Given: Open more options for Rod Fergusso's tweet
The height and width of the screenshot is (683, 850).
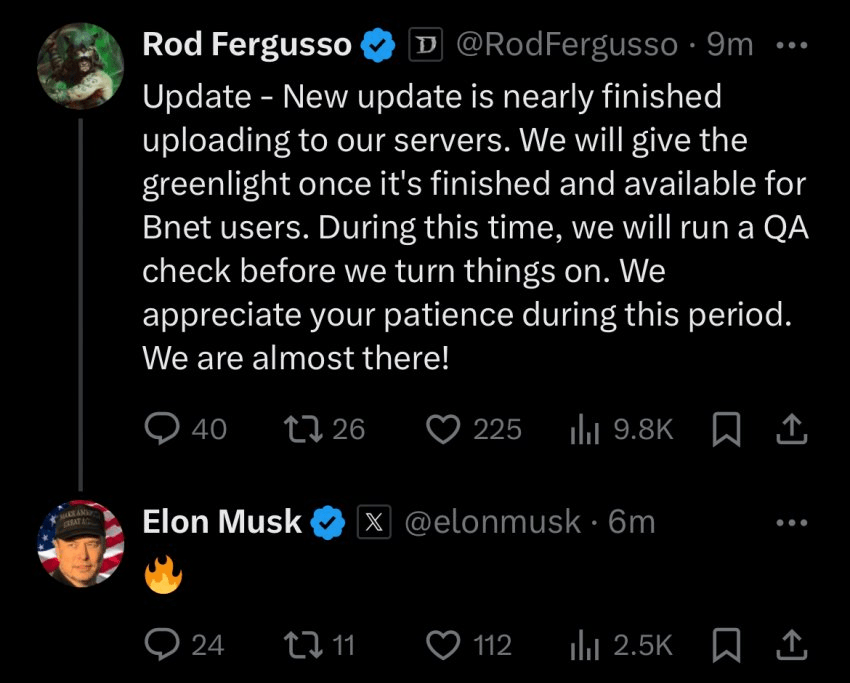Looking at the screenshot, I should pos(792,46).
